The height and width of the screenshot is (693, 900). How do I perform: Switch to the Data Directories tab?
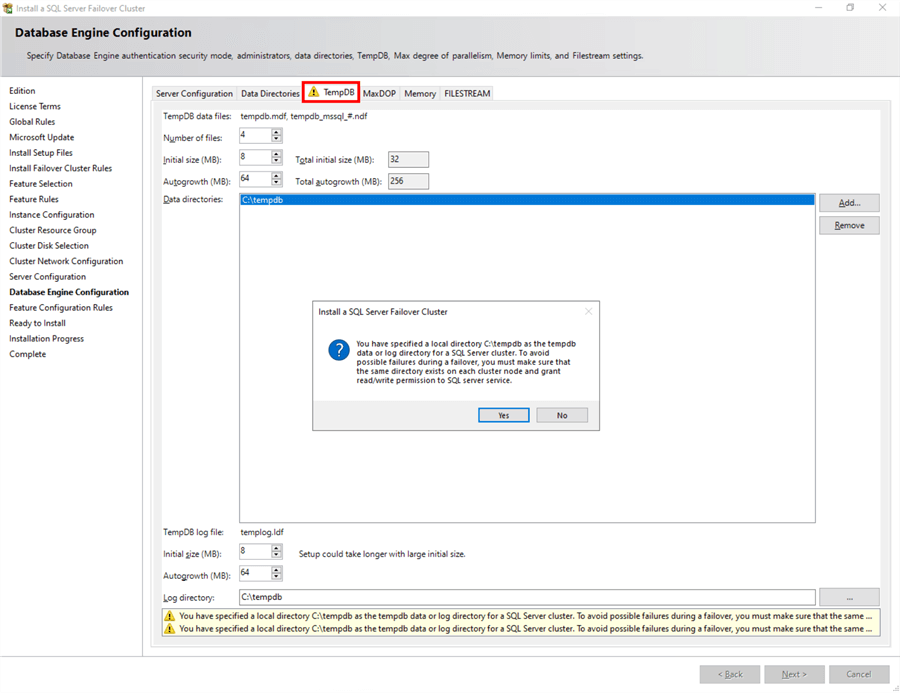270,94
